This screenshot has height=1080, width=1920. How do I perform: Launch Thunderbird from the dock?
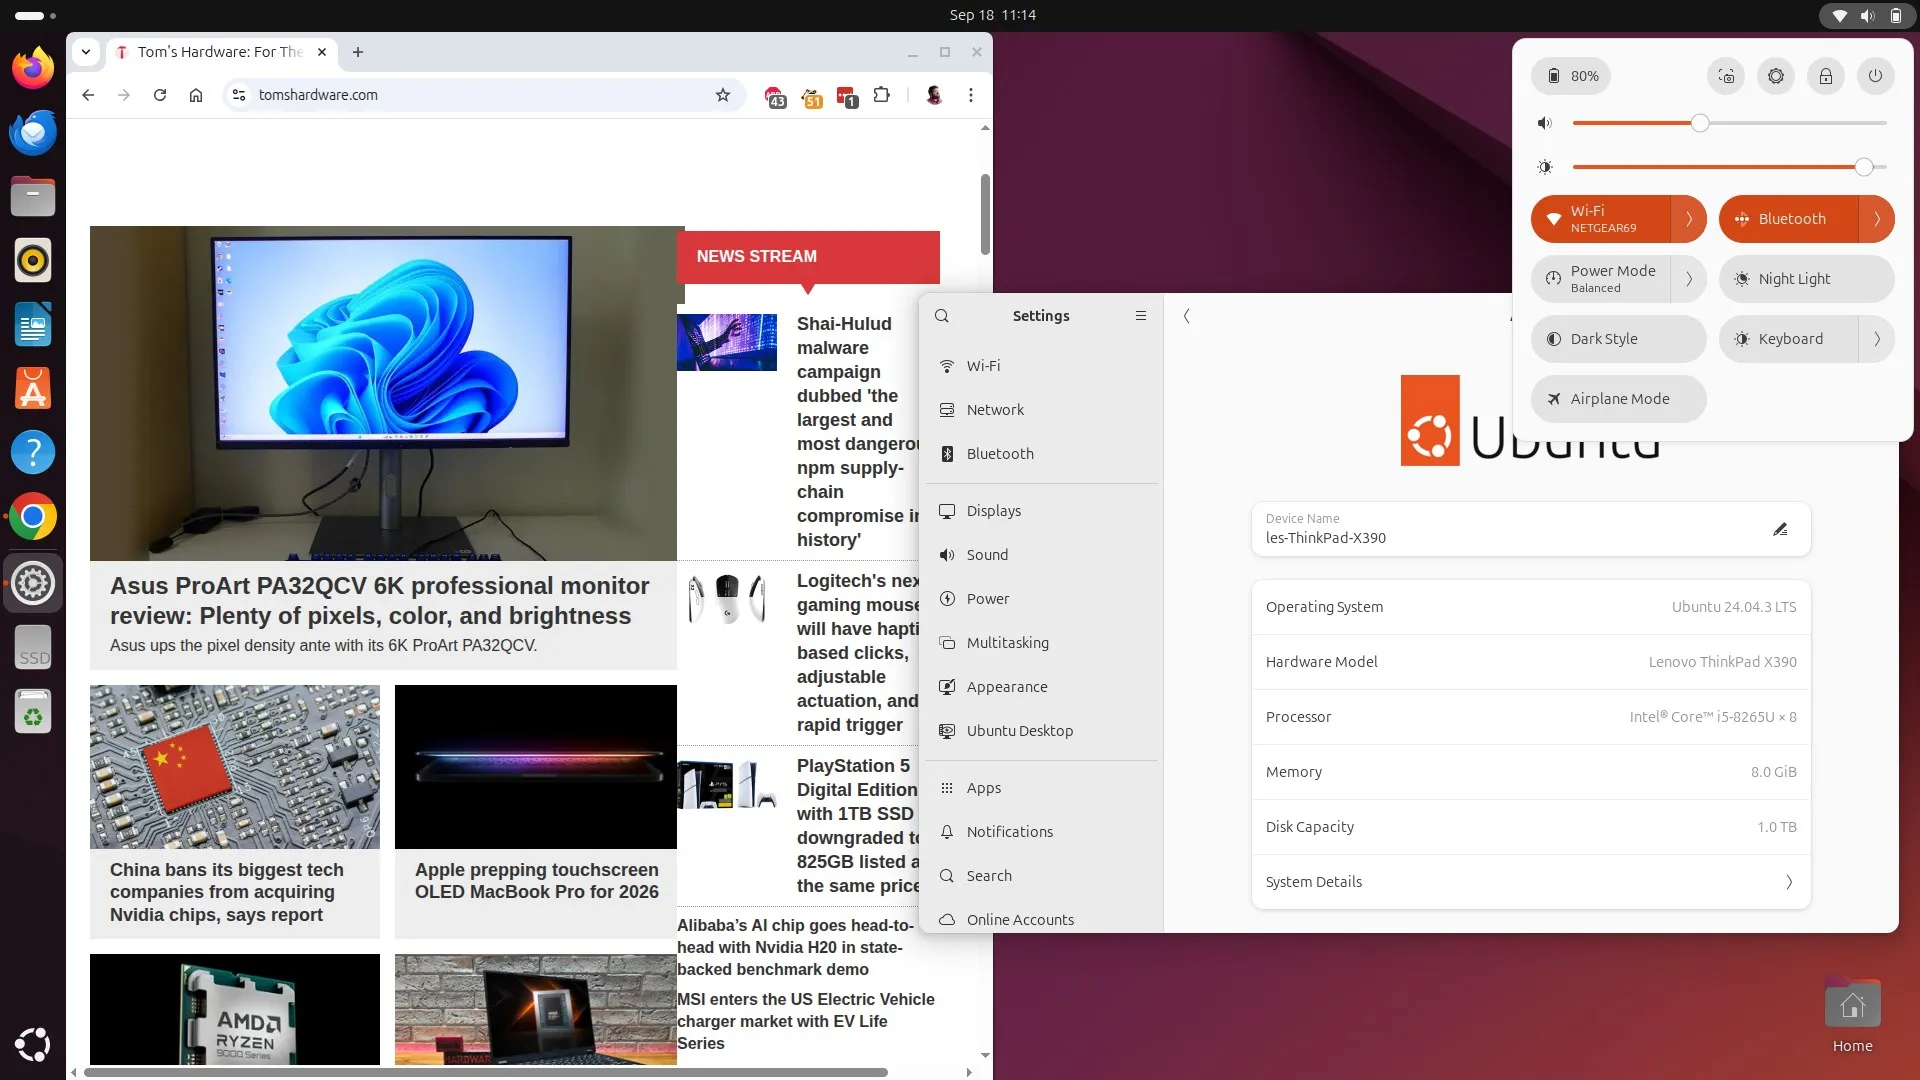click(33, 132)
